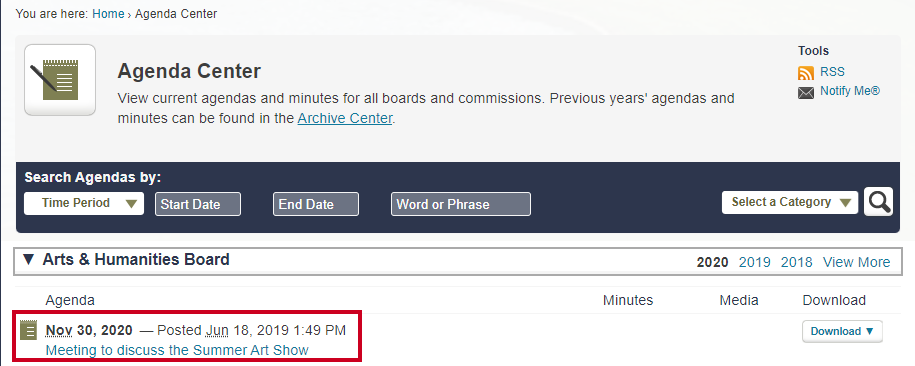Screen dimensions: 915x366
Task: Switch to the 2019 agendas tab
Action: click(755, 262)
